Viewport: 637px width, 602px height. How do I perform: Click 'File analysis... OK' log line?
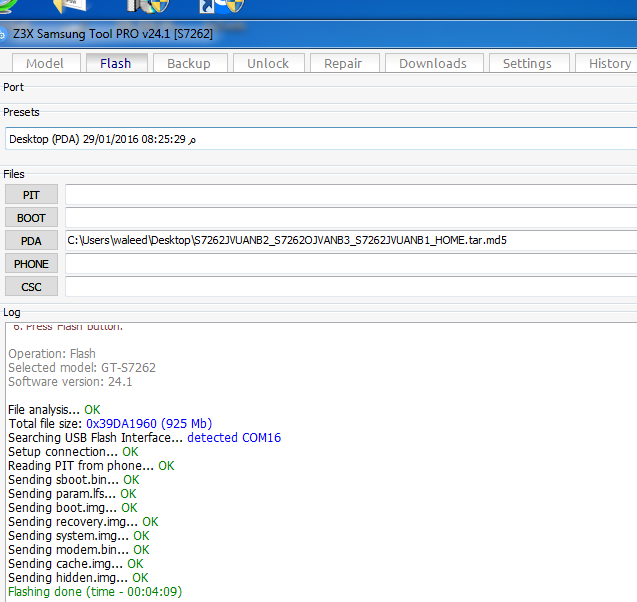pos(54,409)
